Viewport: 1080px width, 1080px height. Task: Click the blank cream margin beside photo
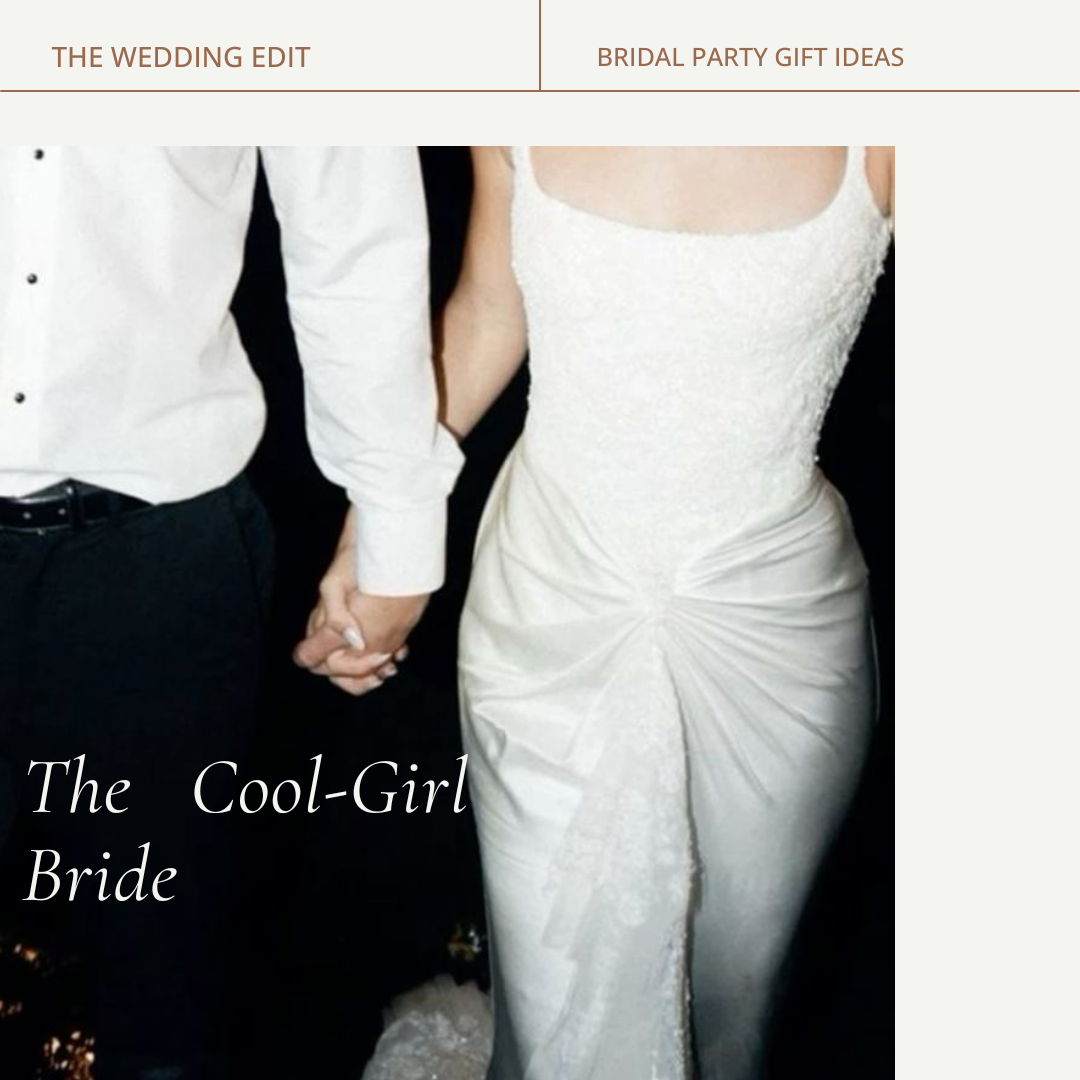pyautogui.click(x=987, y=612)
